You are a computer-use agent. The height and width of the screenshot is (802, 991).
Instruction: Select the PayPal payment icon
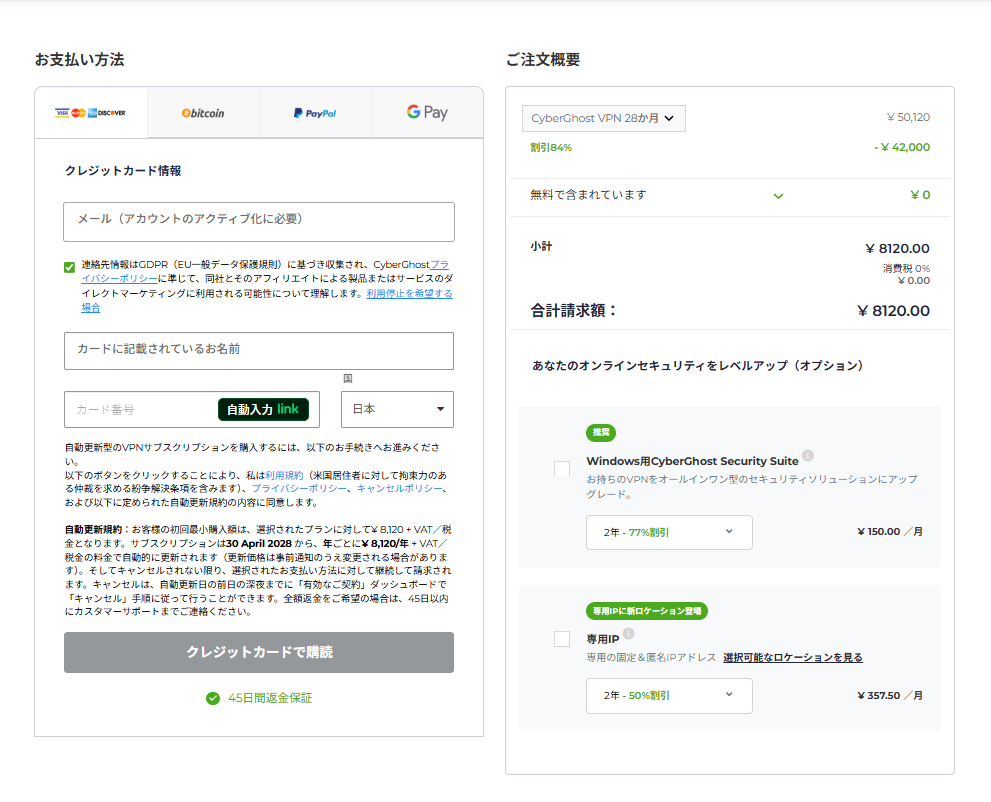(313, 113)
